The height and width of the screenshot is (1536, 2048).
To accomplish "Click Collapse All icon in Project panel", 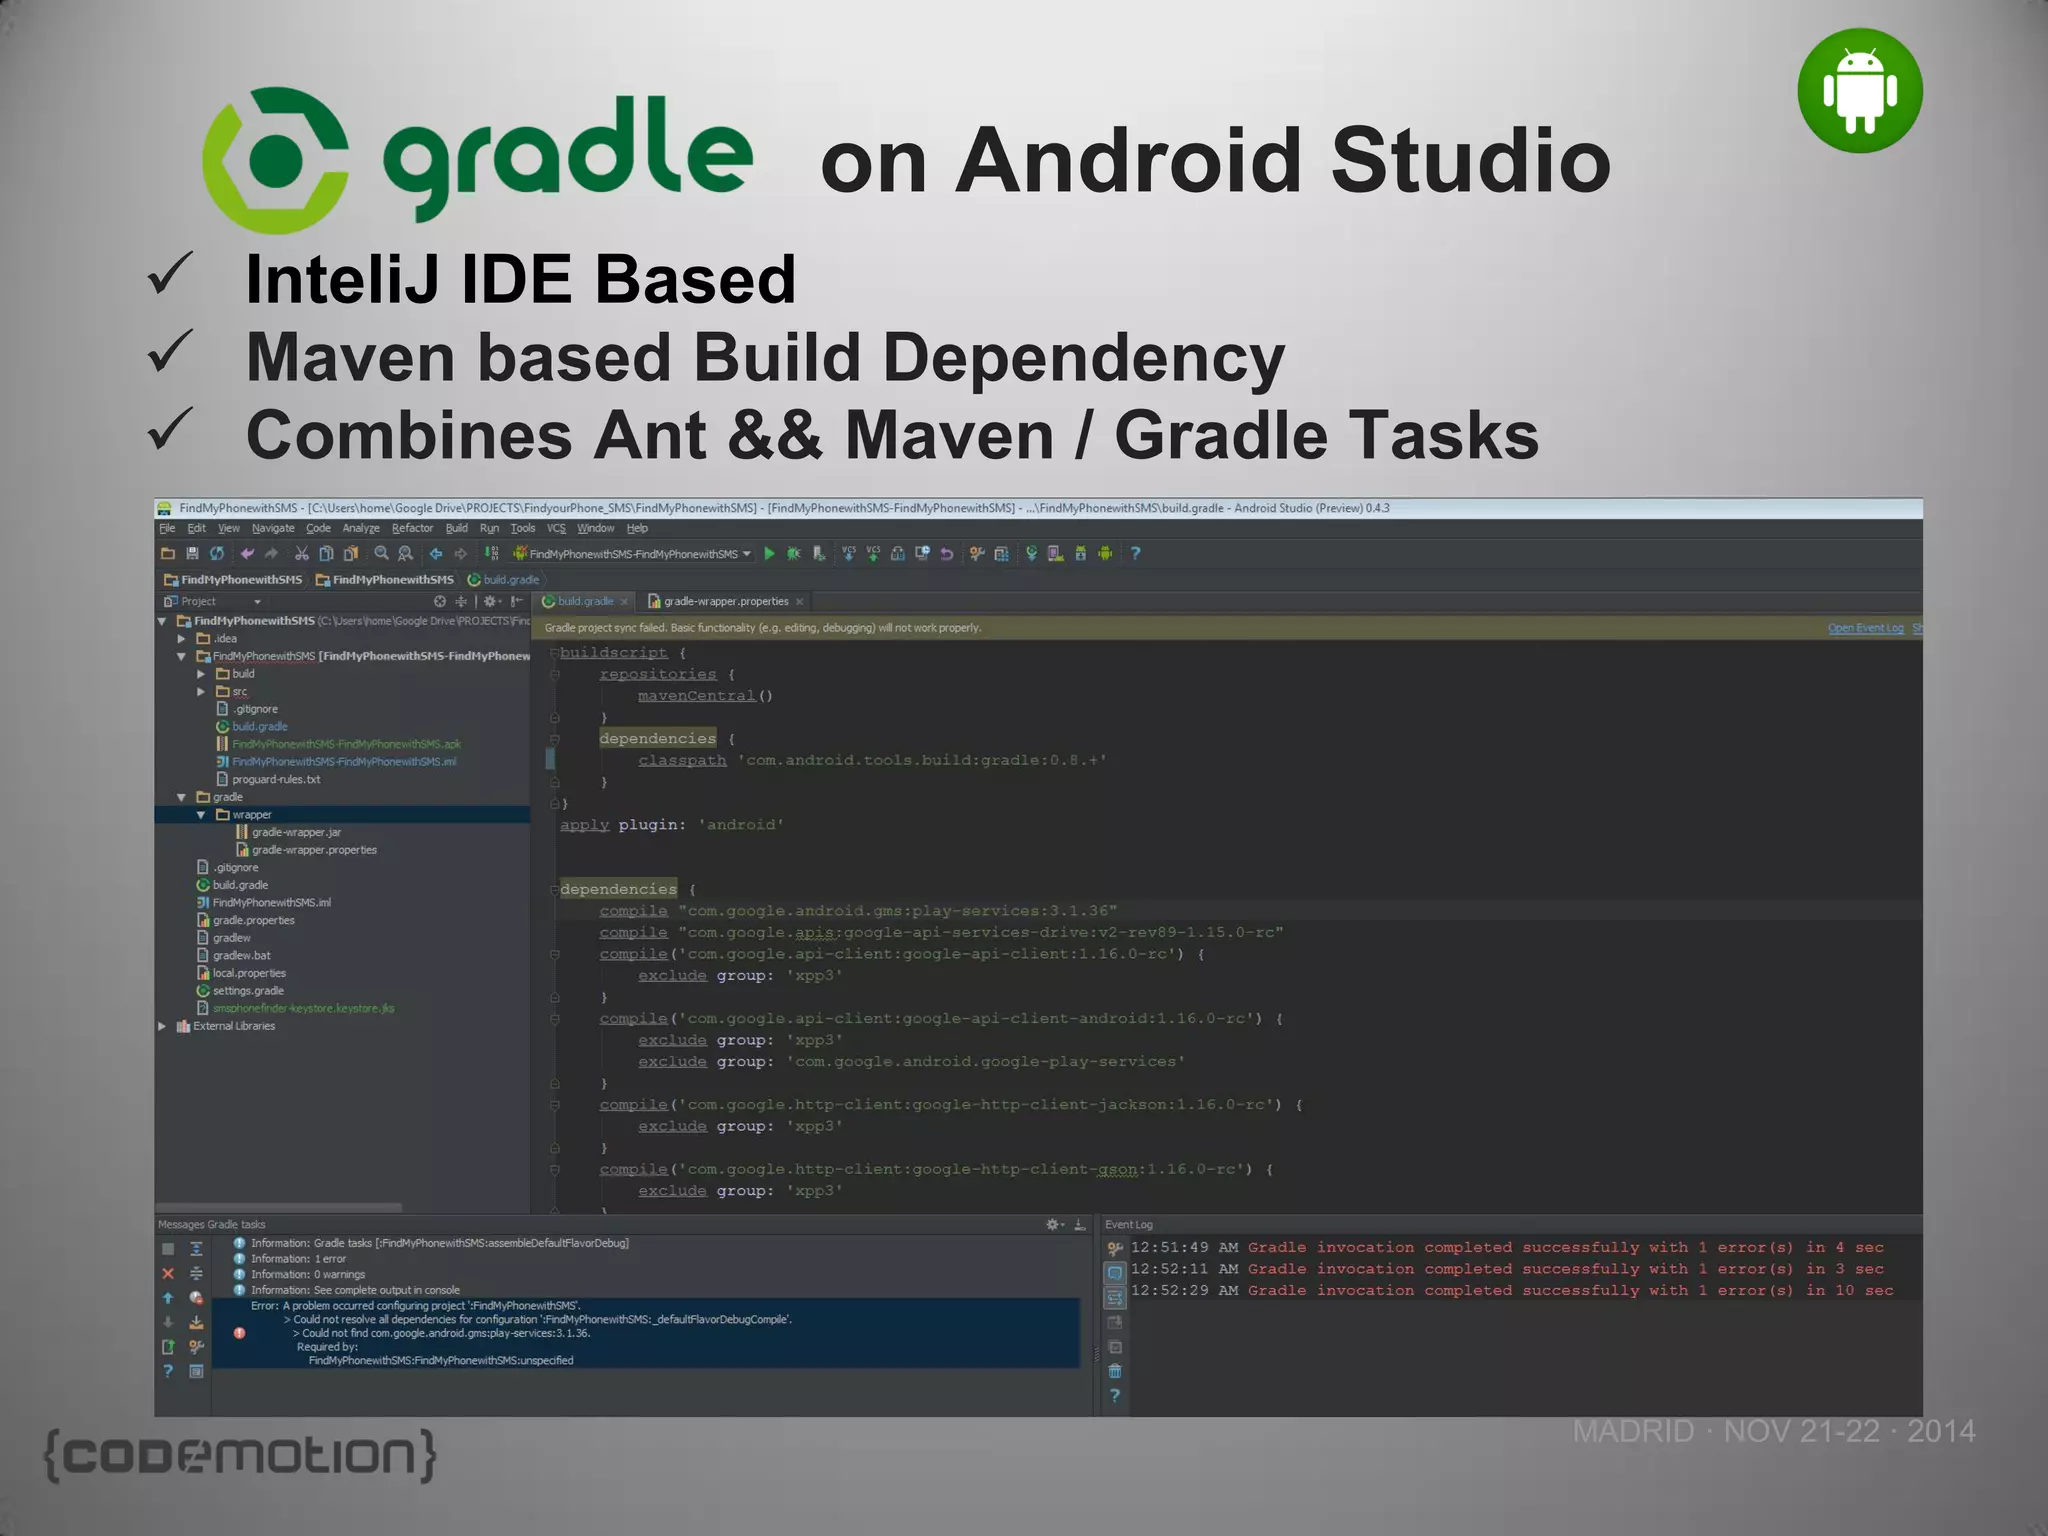I will coord(461,601).
